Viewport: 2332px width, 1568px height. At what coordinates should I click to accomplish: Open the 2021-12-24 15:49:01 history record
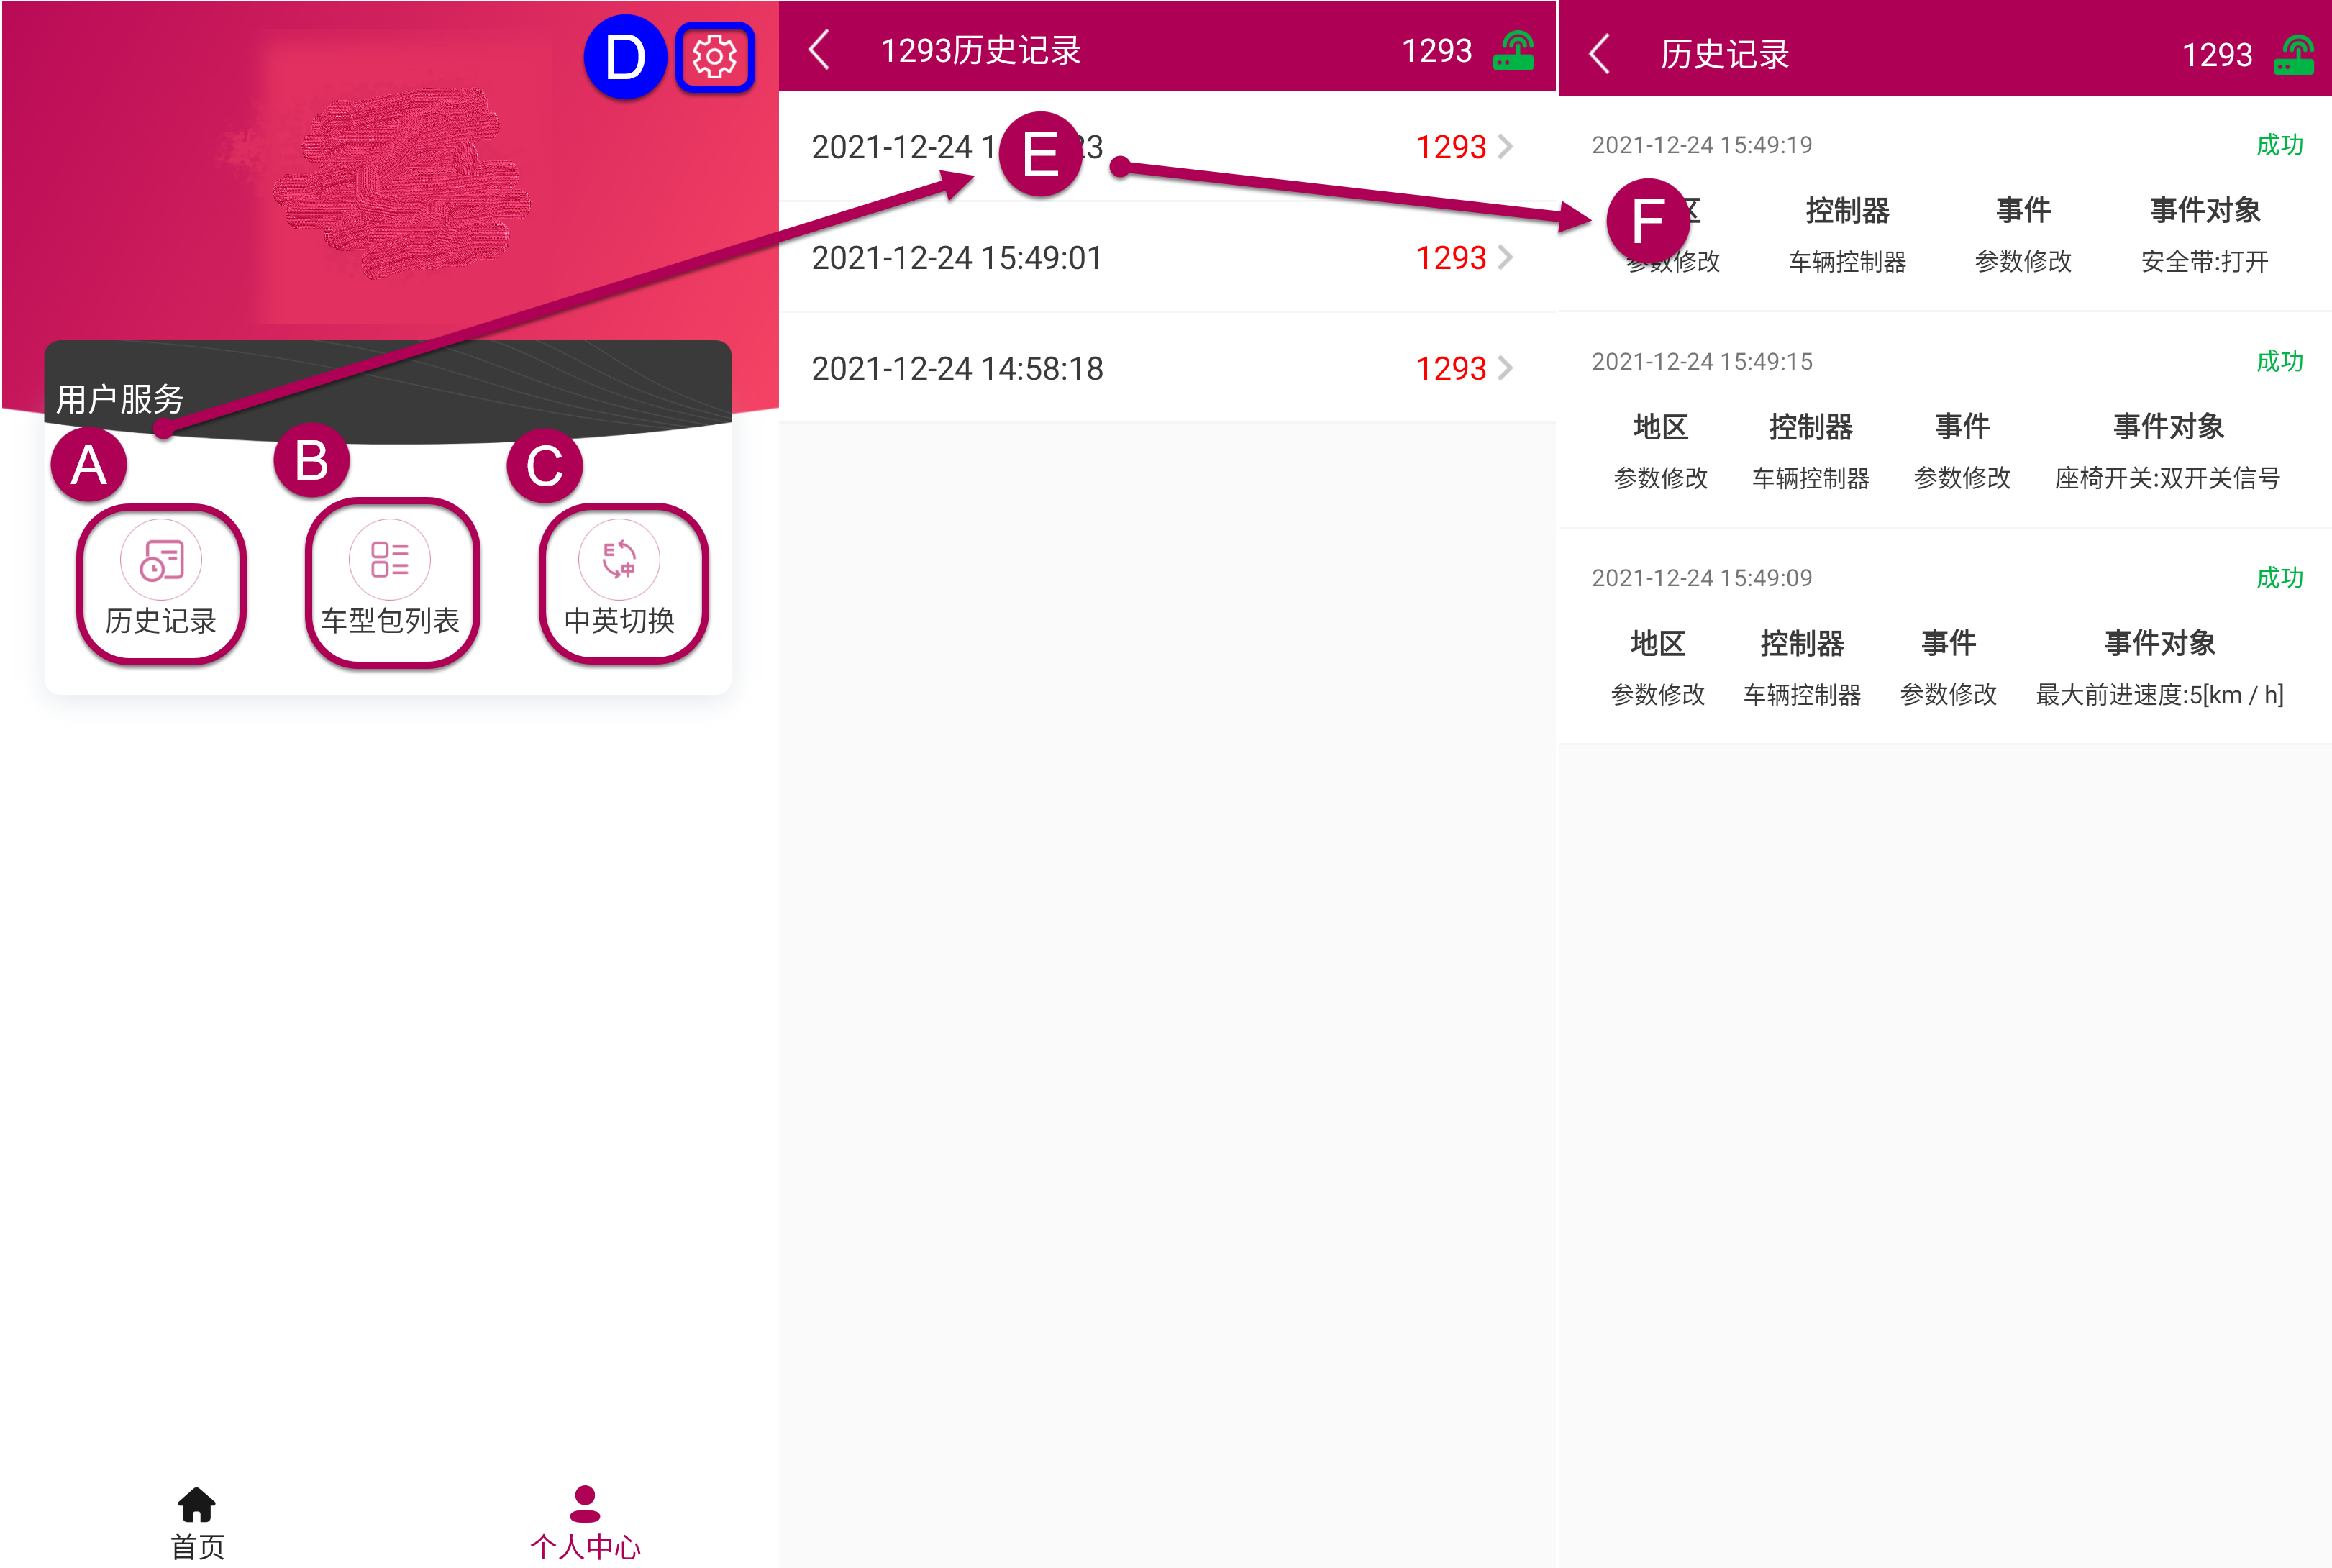pyautogui.click(x=956, y=258)
